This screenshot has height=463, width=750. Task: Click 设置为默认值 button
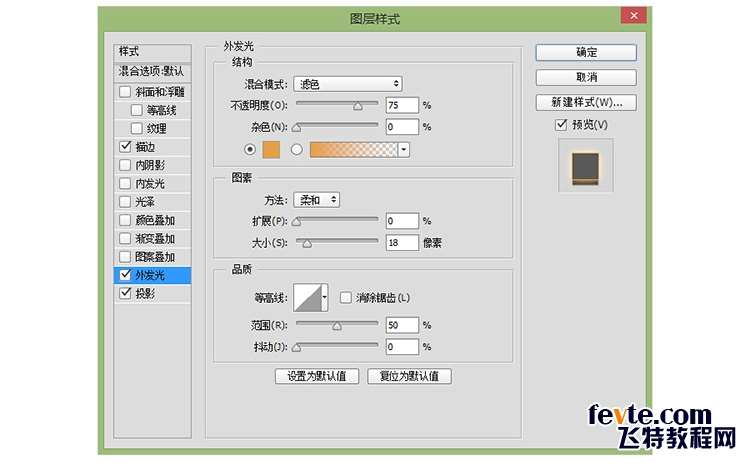(x=317, y=376)
